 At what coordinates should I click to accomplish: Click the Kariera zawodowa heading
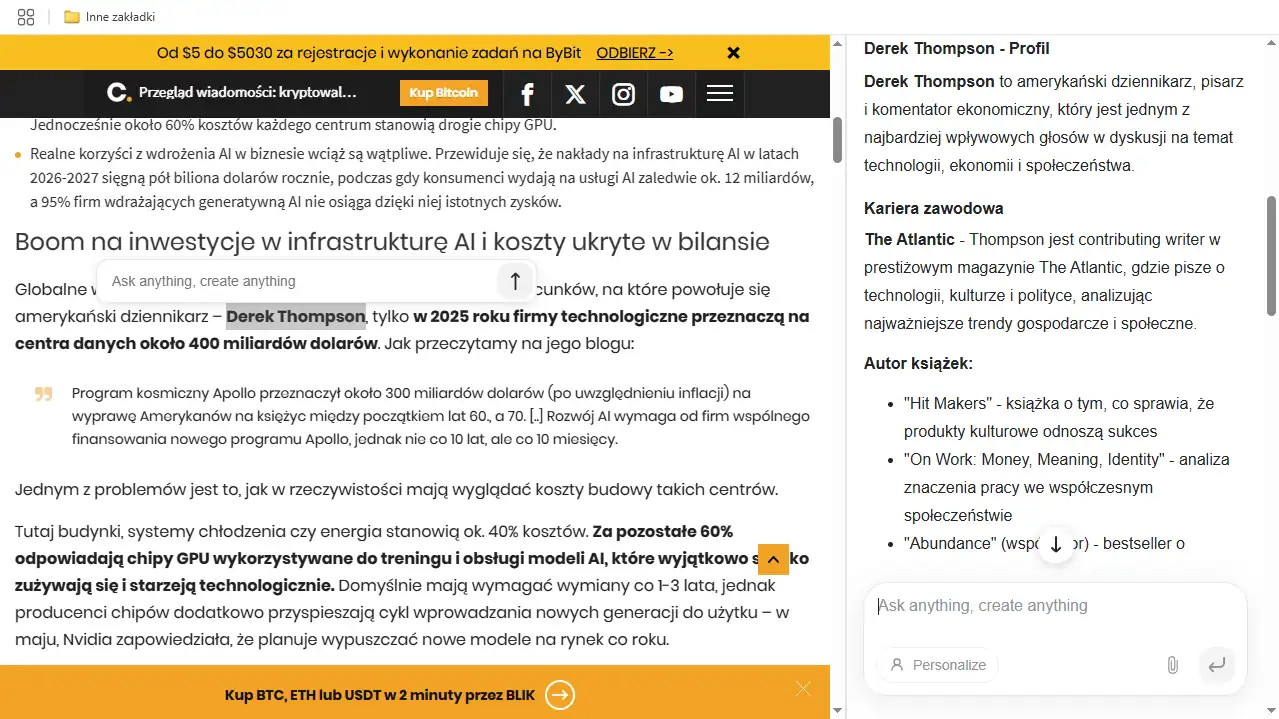pos(933,209)
